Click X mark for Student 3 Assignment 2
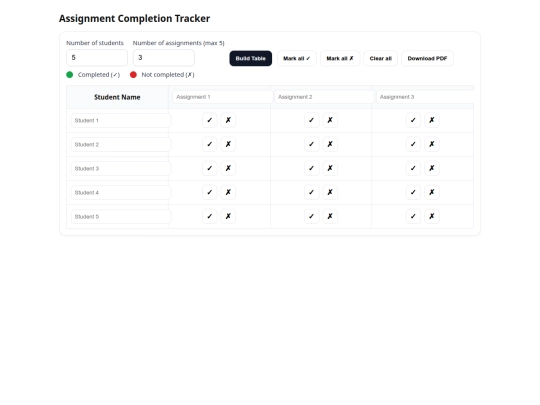Screen dimensions: 540x405 (330, 168)
